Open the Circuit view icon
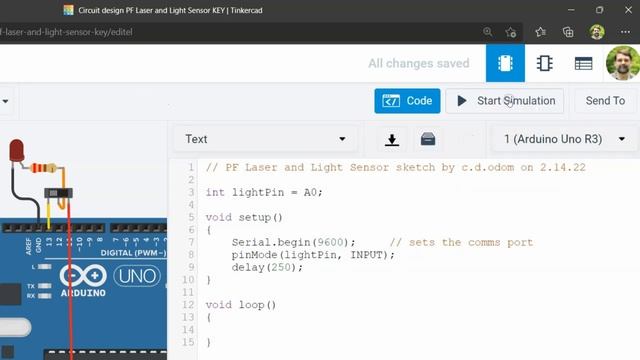The height and width of the screenshot is (360, 640). (505, 63)
